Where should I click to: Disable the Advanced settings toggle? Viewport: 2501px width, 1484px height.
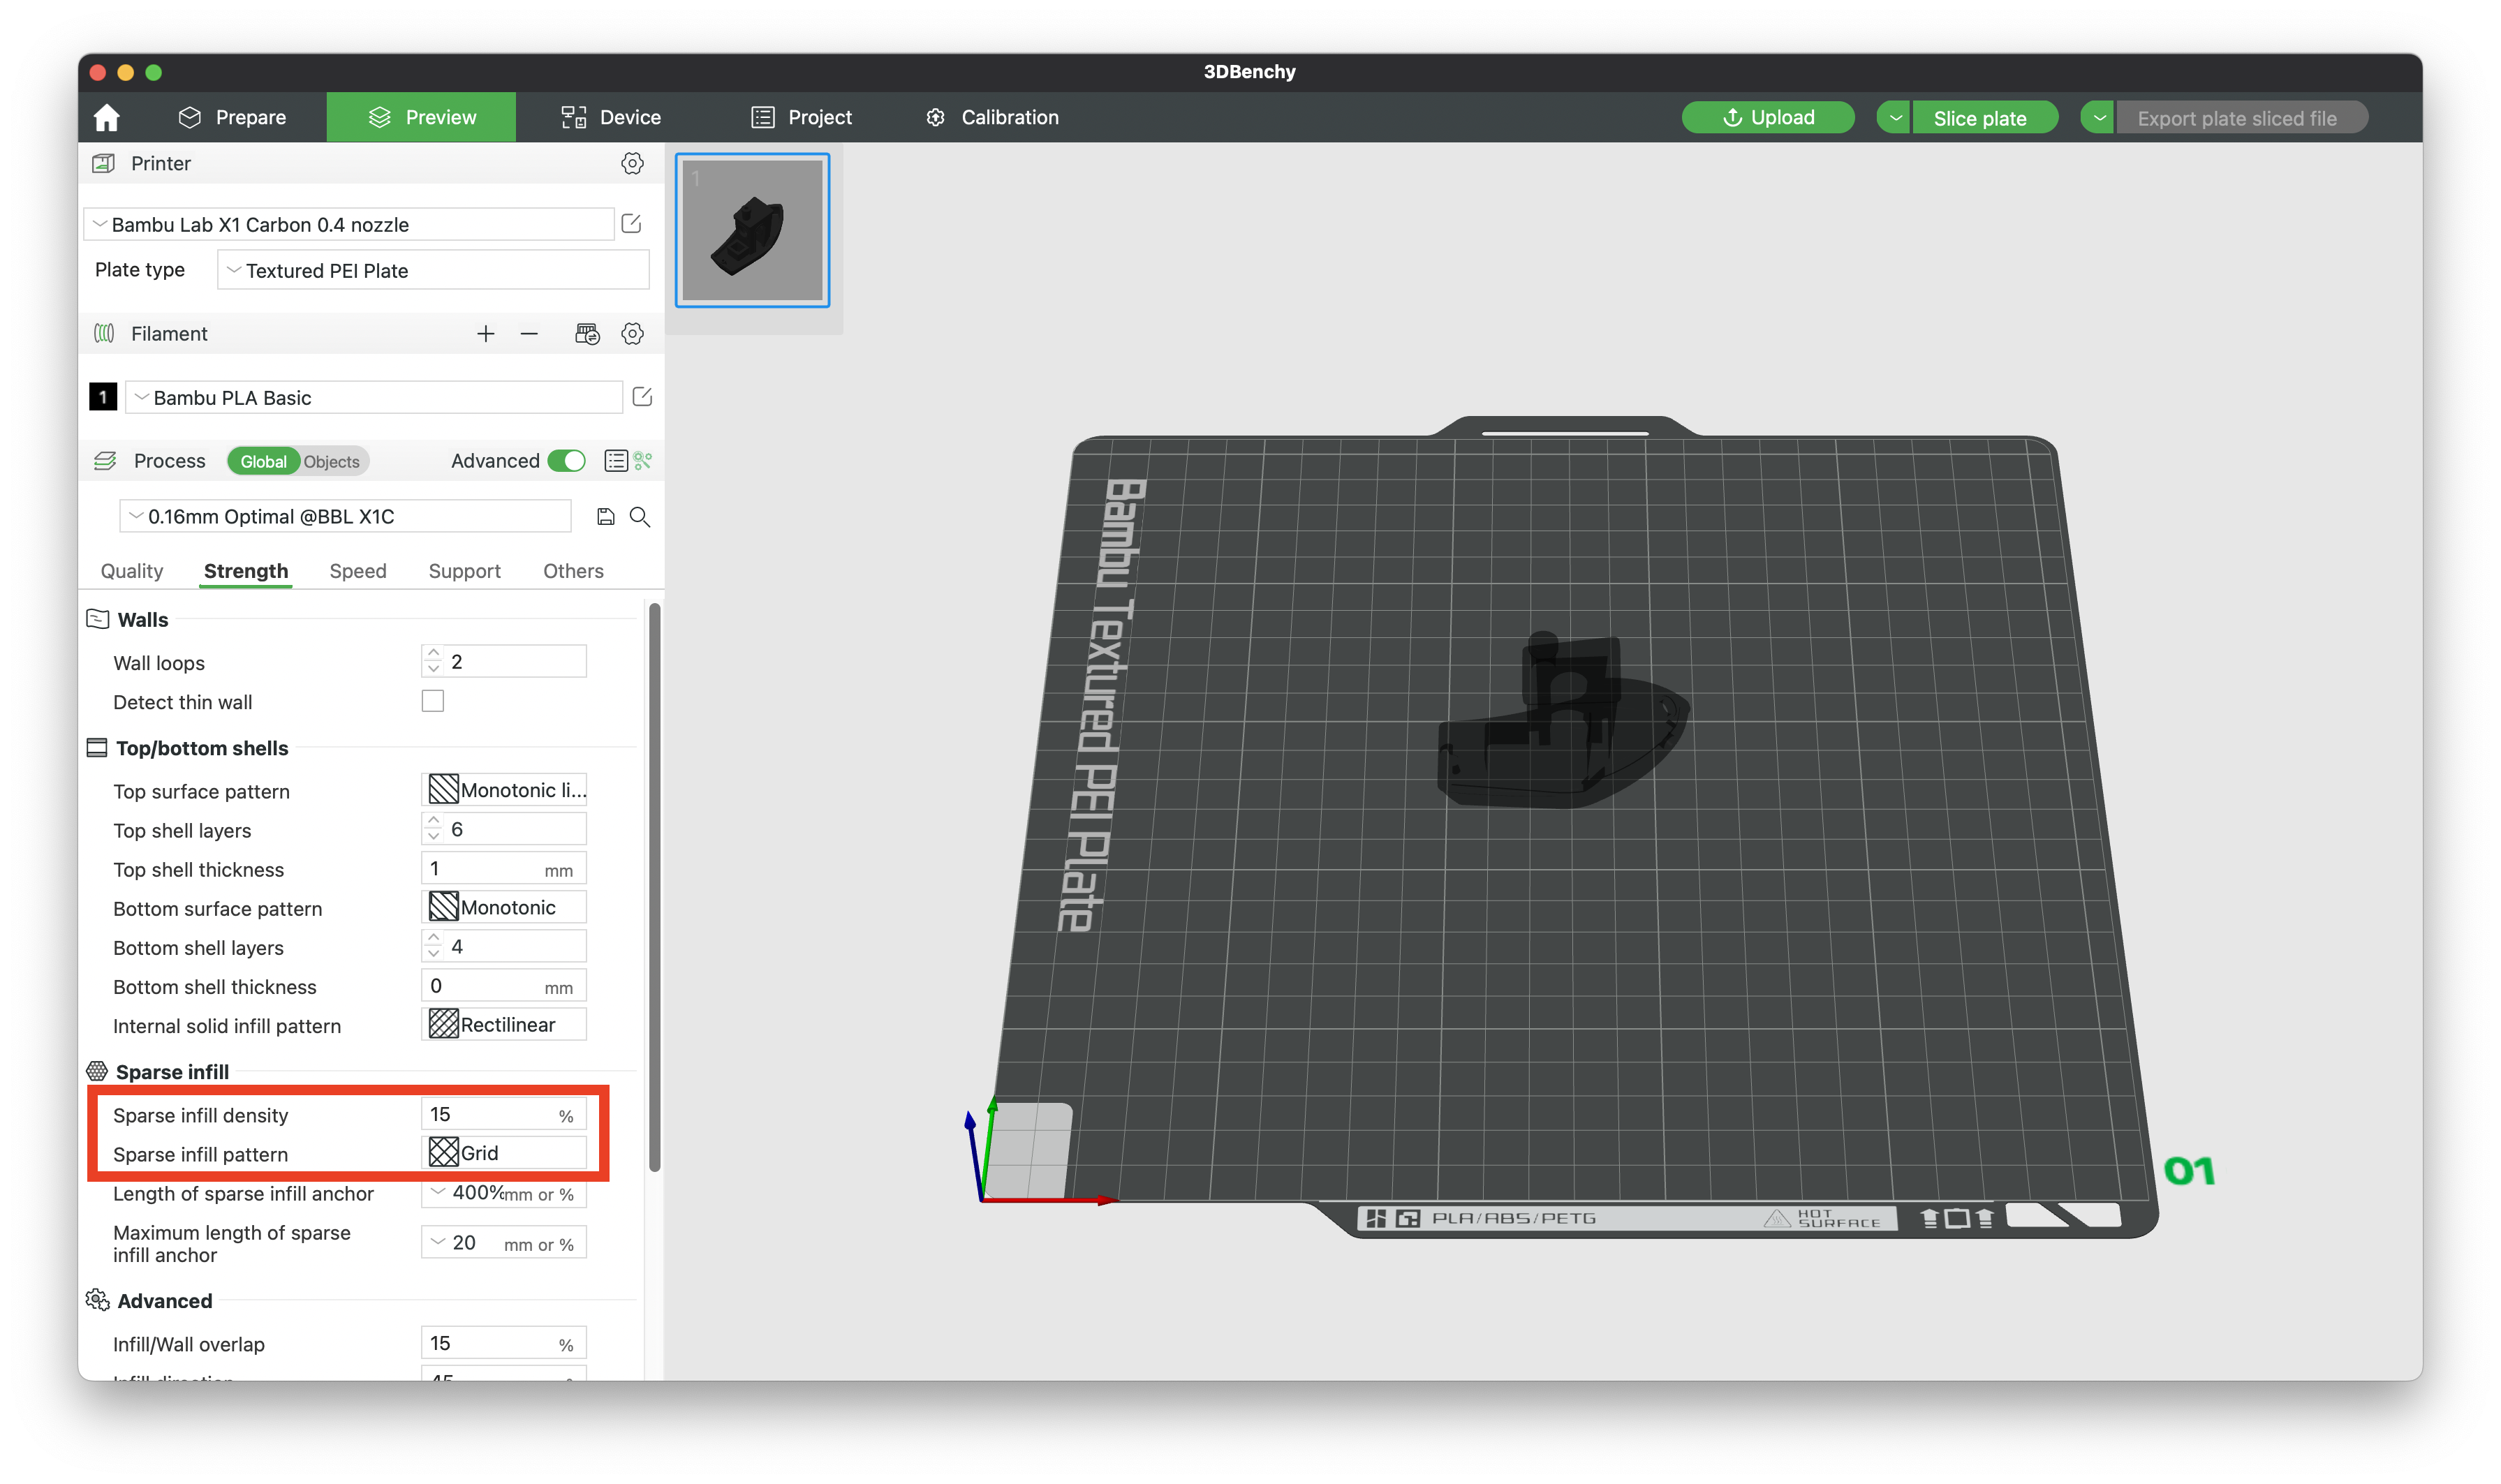[x=566, y=461]
